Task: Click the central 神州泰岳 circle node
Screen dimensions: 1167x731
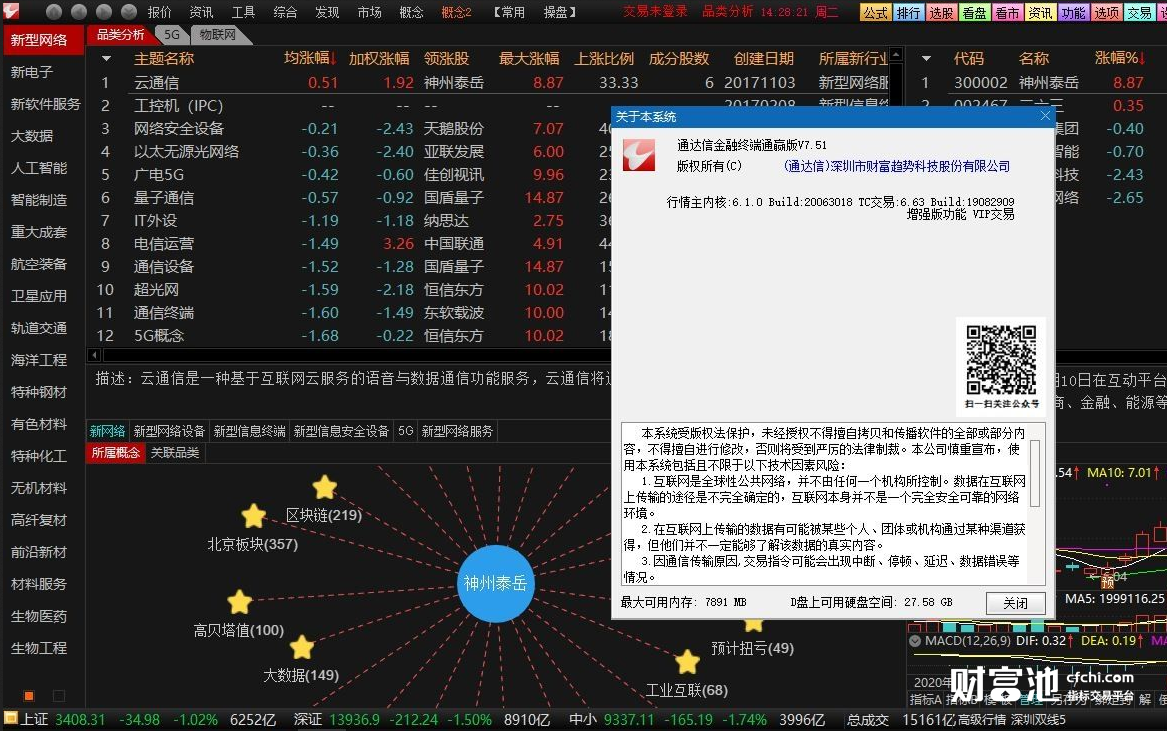Action: point(496,583)
